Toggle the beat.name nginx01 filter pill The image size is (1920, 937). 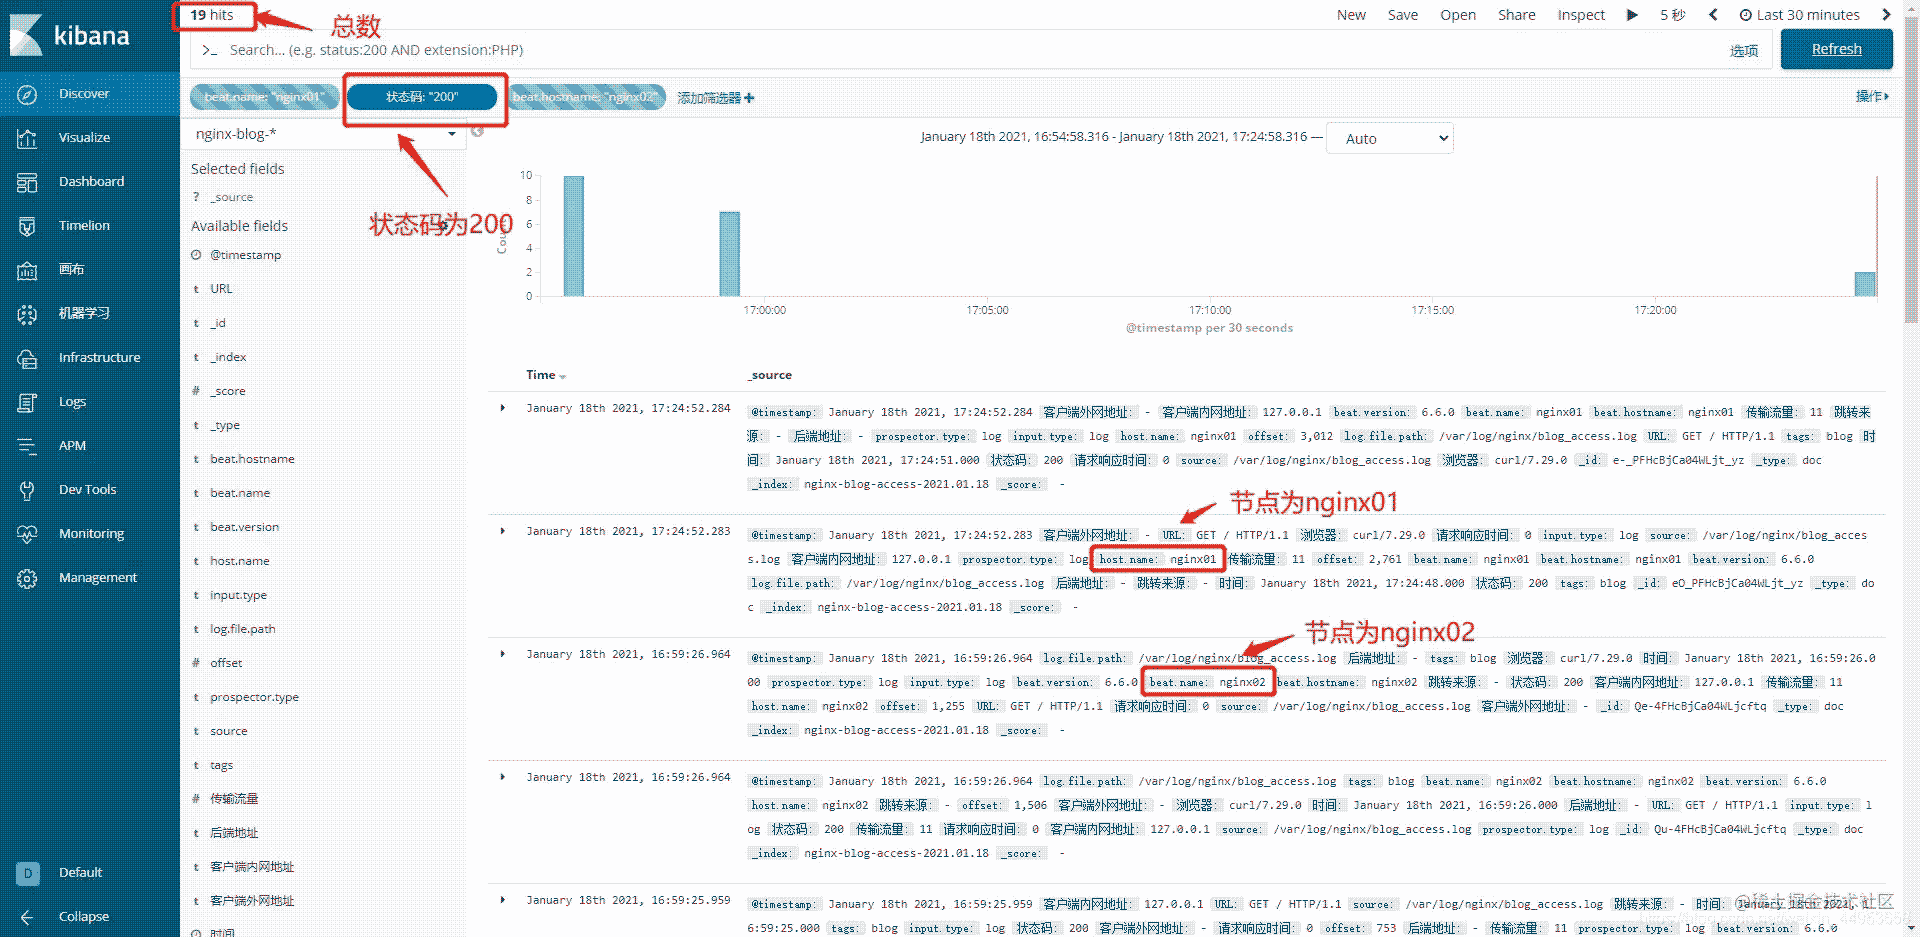264,97
